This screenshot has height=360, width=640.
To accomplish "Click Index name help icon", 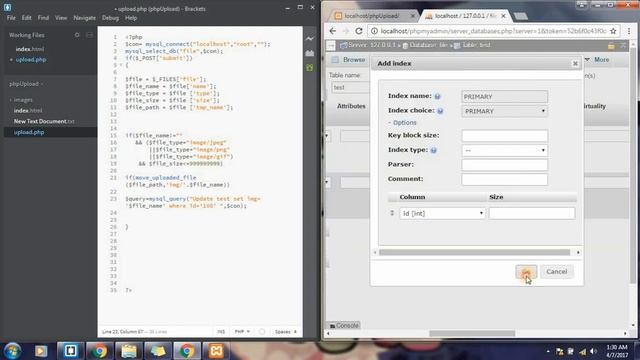I will pyautogui.click(x=437, y=96).
